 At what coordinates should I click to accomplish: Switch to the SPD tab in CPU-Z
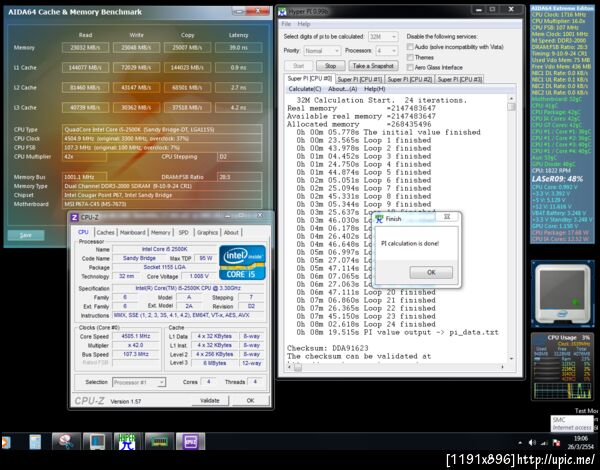(184, 232)
